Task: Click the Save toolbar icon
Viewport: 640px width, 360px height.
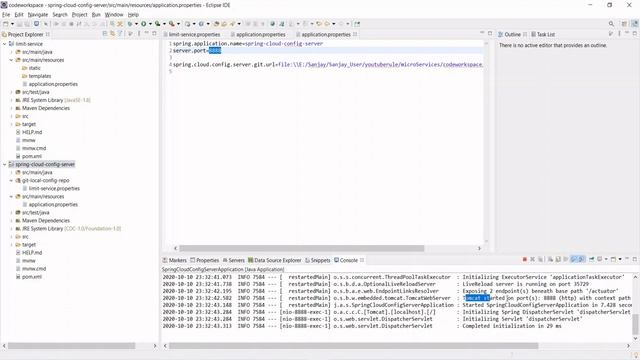Action: tap(20, 24)
